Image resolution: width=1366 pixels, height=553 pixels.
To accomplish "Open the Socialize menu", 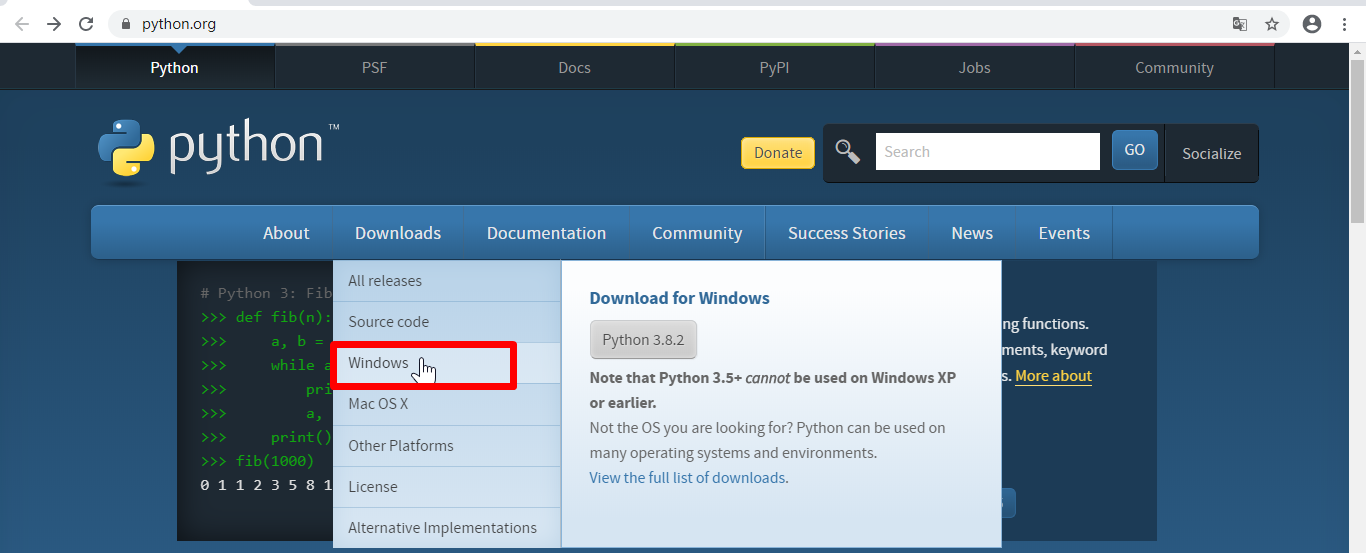I will click(x=1212, y=153).
